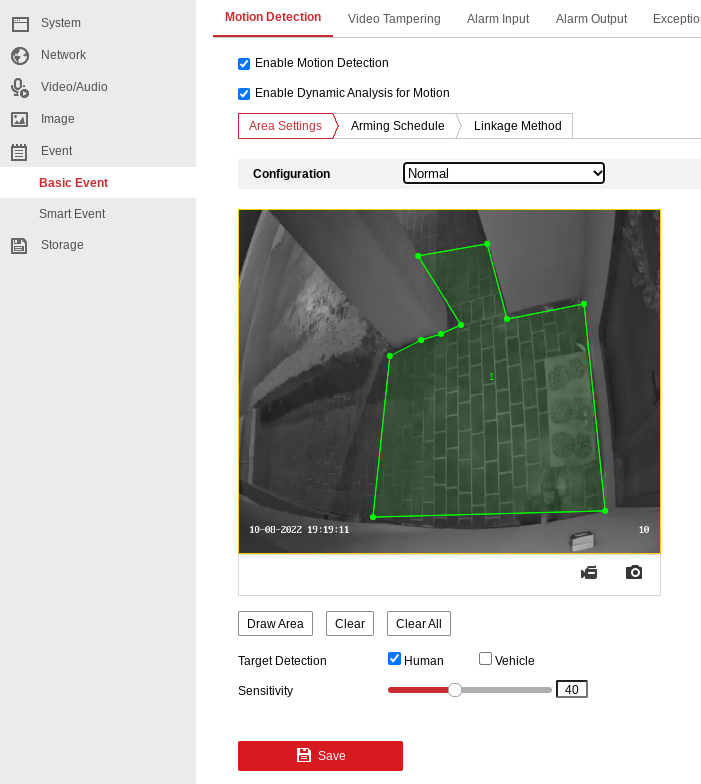Uncheck the Human target detection box

395,659
